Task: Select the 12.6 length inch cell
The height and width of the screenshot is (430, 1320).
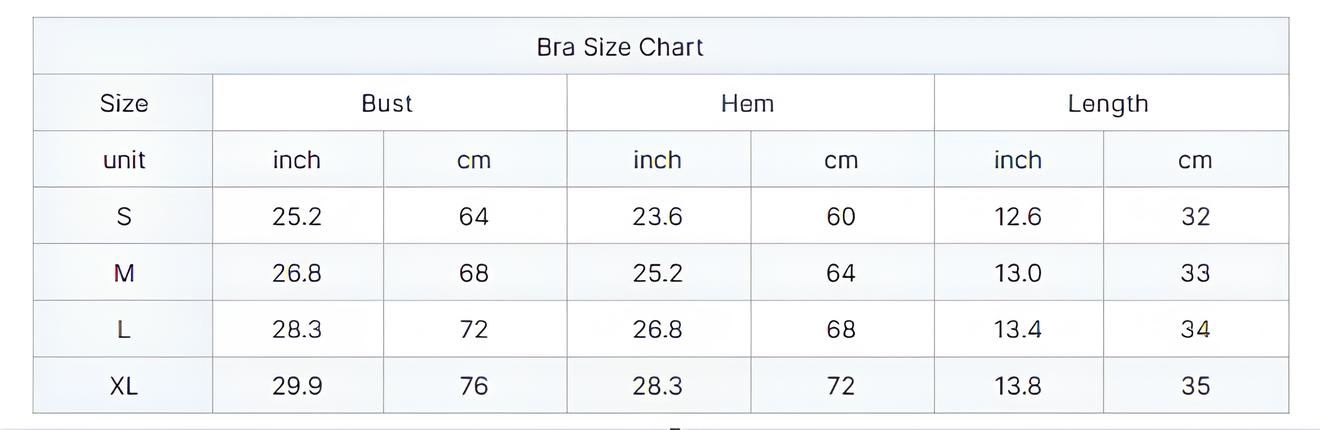Action: [x=1019, y=216]
